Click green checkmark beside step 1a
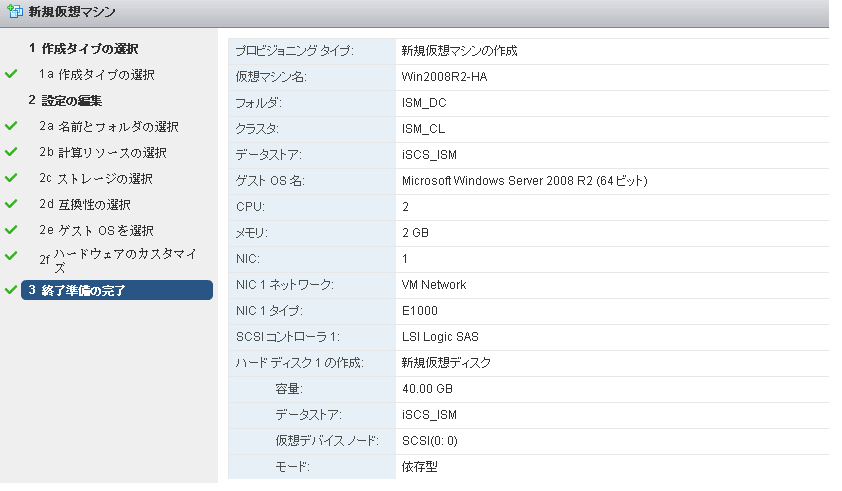This screenshot has width=842, height=491. tap(11, 74)
